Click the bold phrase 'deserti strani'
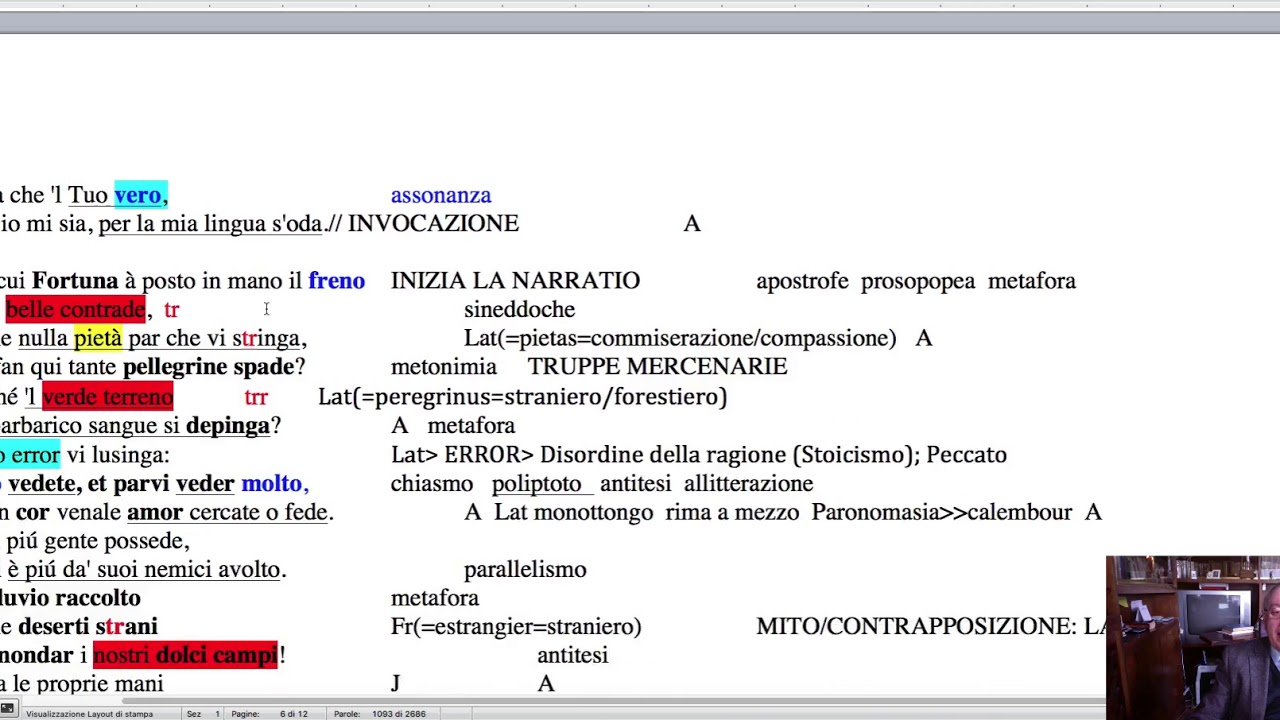Viewport: 1280px width, 720px height. [x=88, y=627]
